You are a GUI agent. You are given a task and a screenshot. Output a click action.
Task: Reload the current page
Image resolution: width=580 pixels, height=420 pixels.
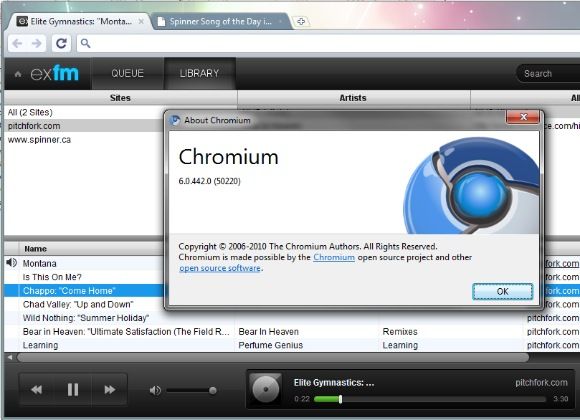pos(61,44)
